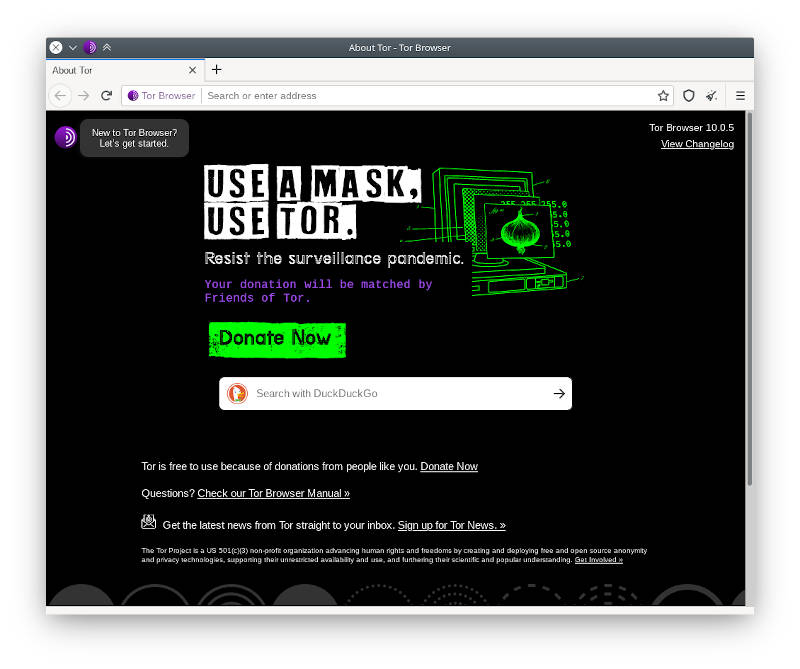Click the purple Tor onion onboarding icon
Viewport: 800px width, 669px height.
(x=66, y=137)
